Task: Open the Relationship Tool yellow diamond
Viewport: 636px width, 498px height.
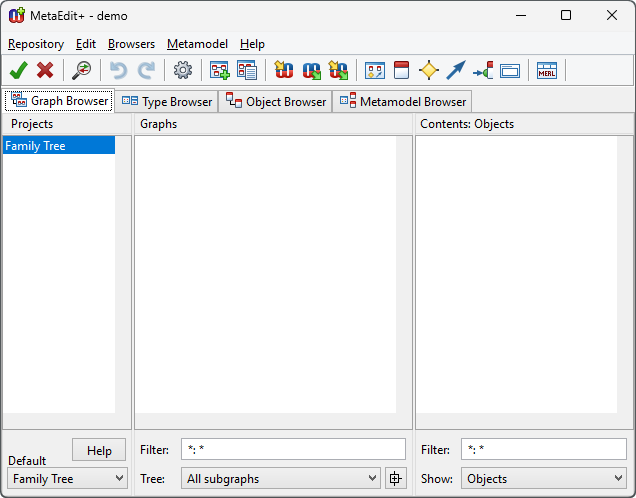Action: [429, 71]
